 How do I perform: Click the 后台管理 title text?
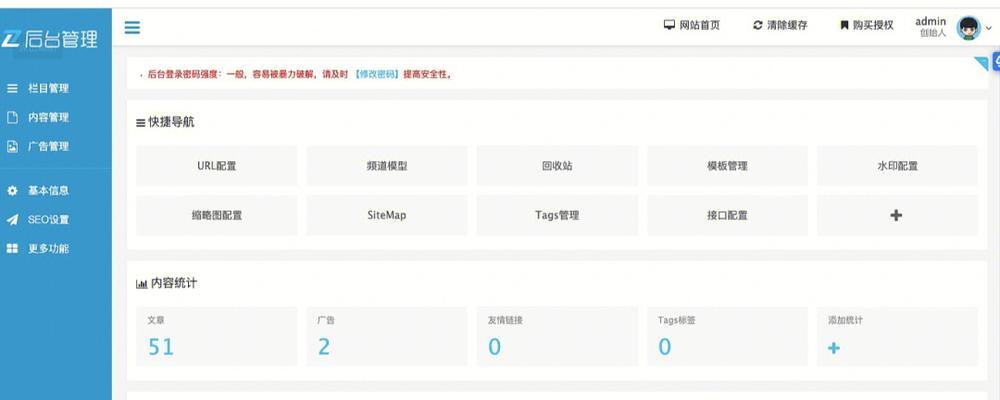click(x=61, y=38)
